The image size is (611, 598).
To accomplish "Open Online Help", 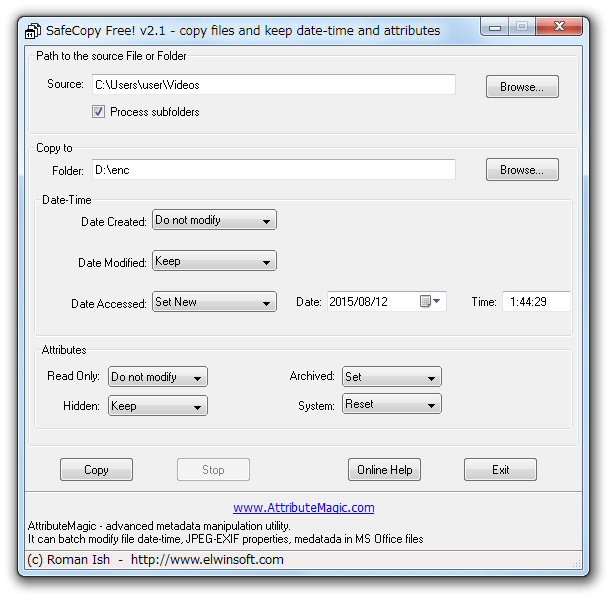I will click(x=384, y=469).
